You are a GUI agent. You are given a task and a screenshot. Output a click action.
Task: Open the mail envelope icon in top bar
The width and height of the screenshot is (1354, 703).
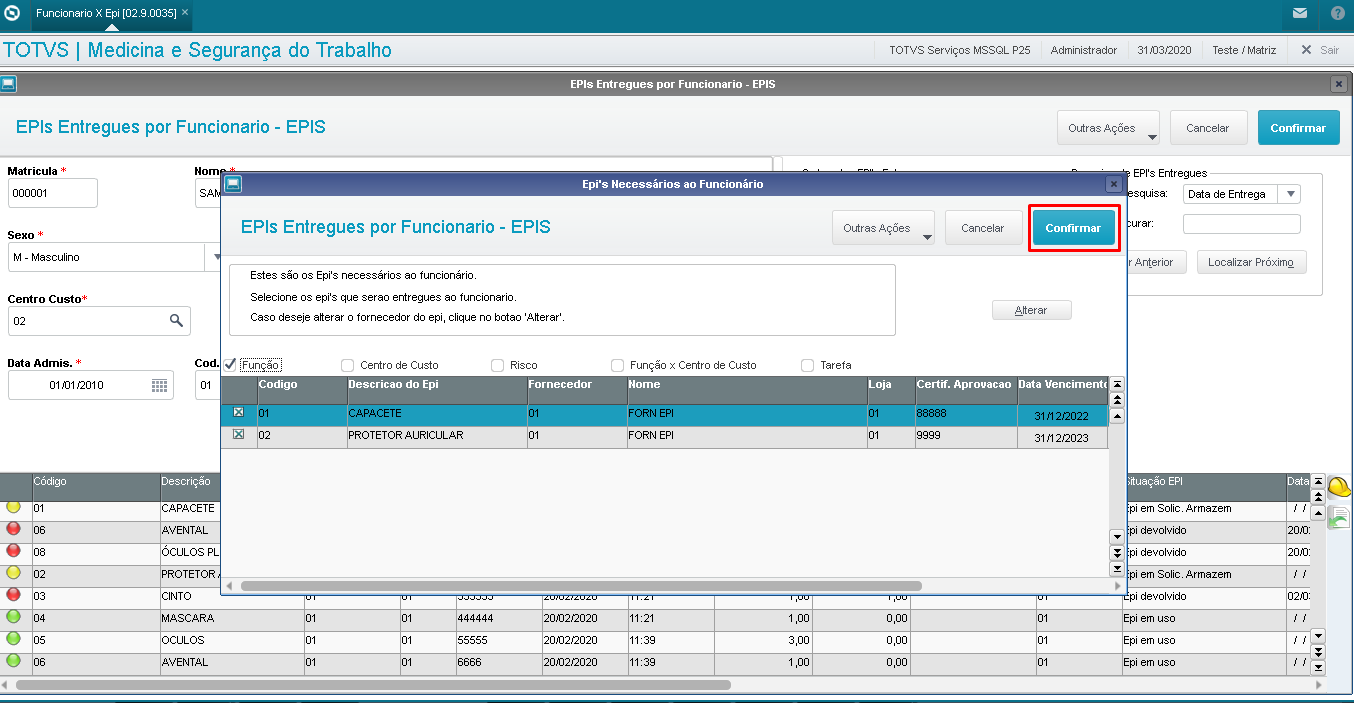[1299, 14]
